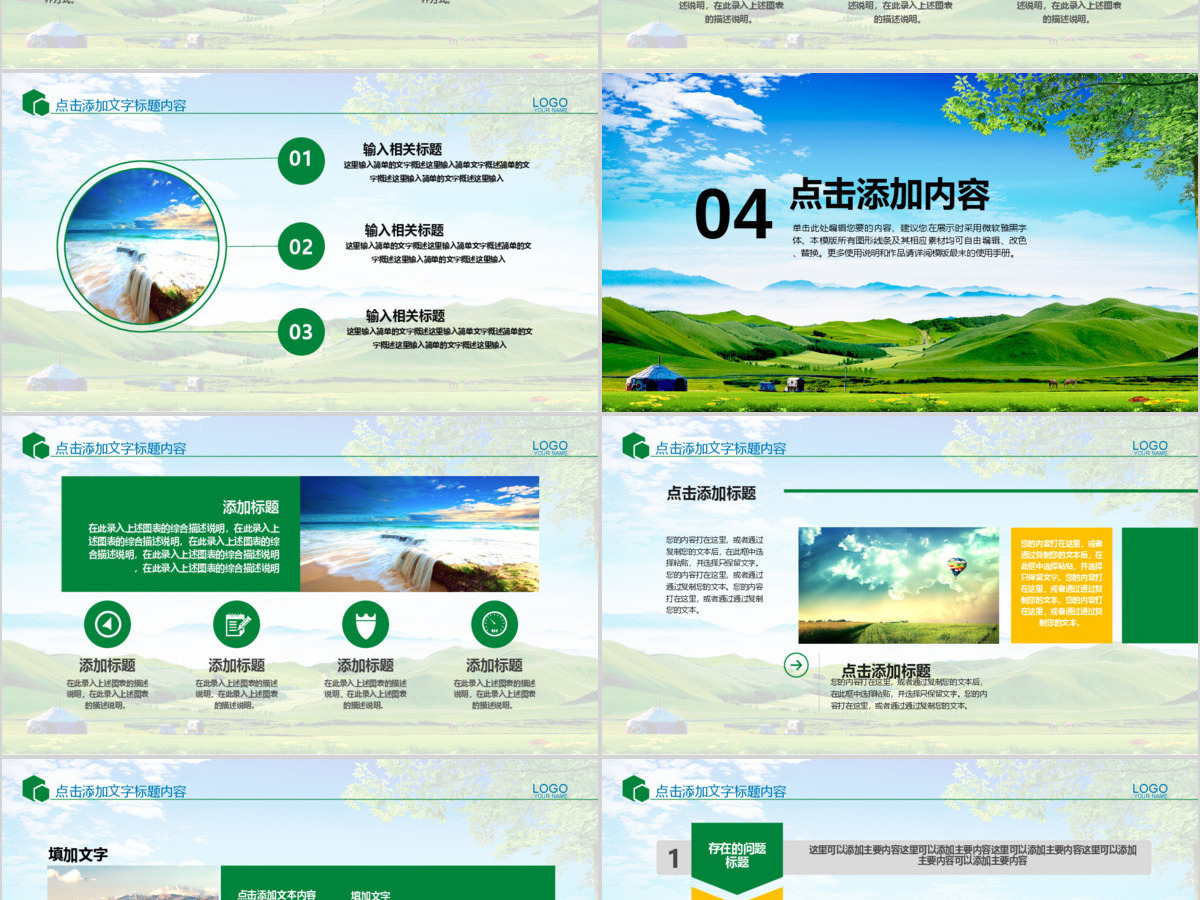Select the yellow text box

coord(1061,585)
